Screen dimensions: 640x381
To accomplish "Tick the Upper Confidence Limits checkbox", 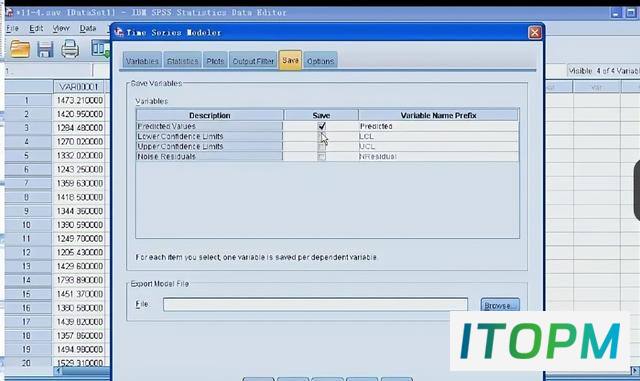I will point(322,146).
